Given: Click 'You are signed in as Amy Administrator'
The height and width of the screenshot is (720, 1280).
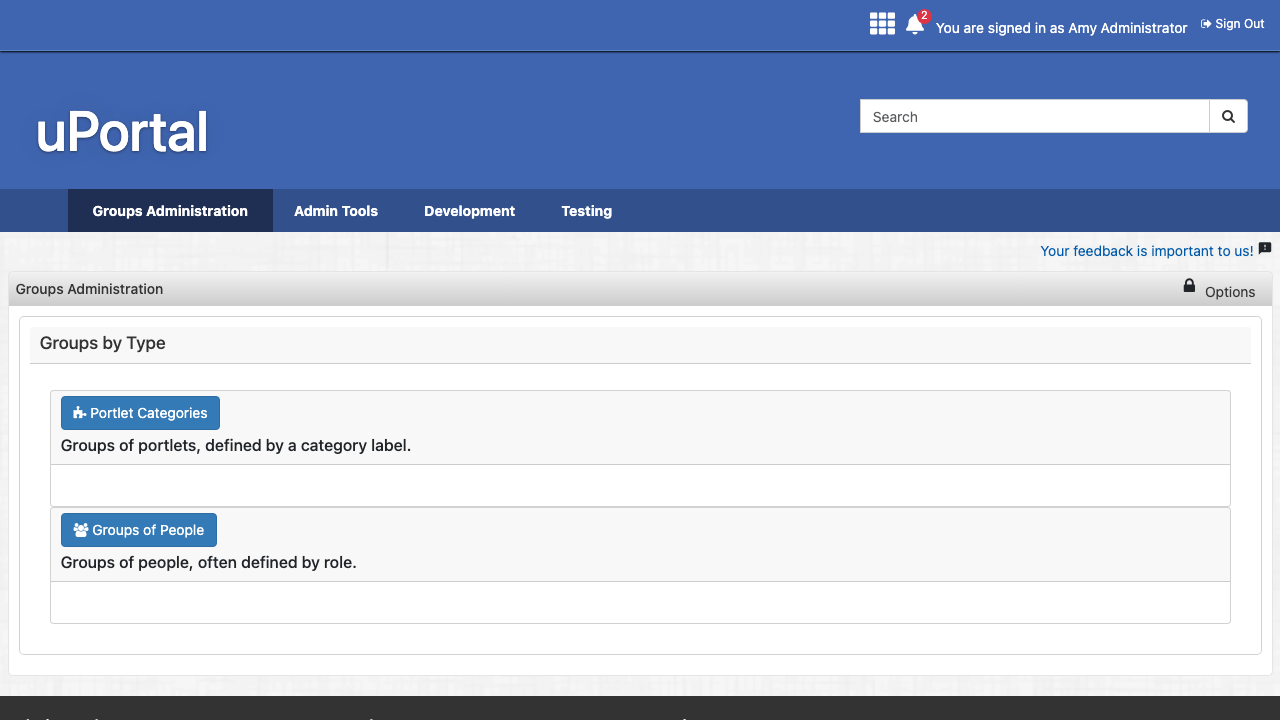Looking at the screenshot, I should 1062,28.
